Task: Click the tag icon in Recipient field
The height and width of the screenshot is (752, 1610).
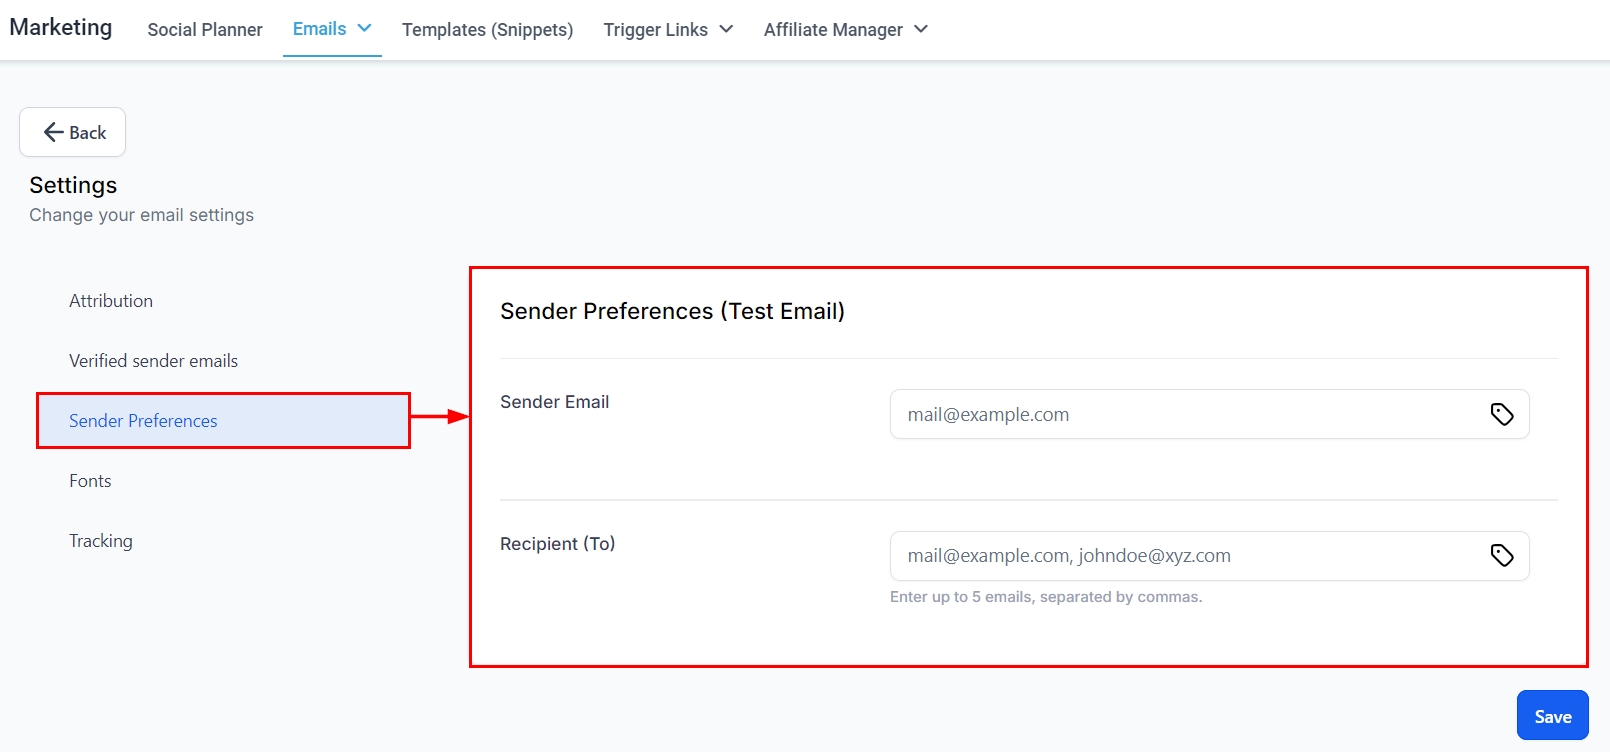Action: (x=1502, y=555)
